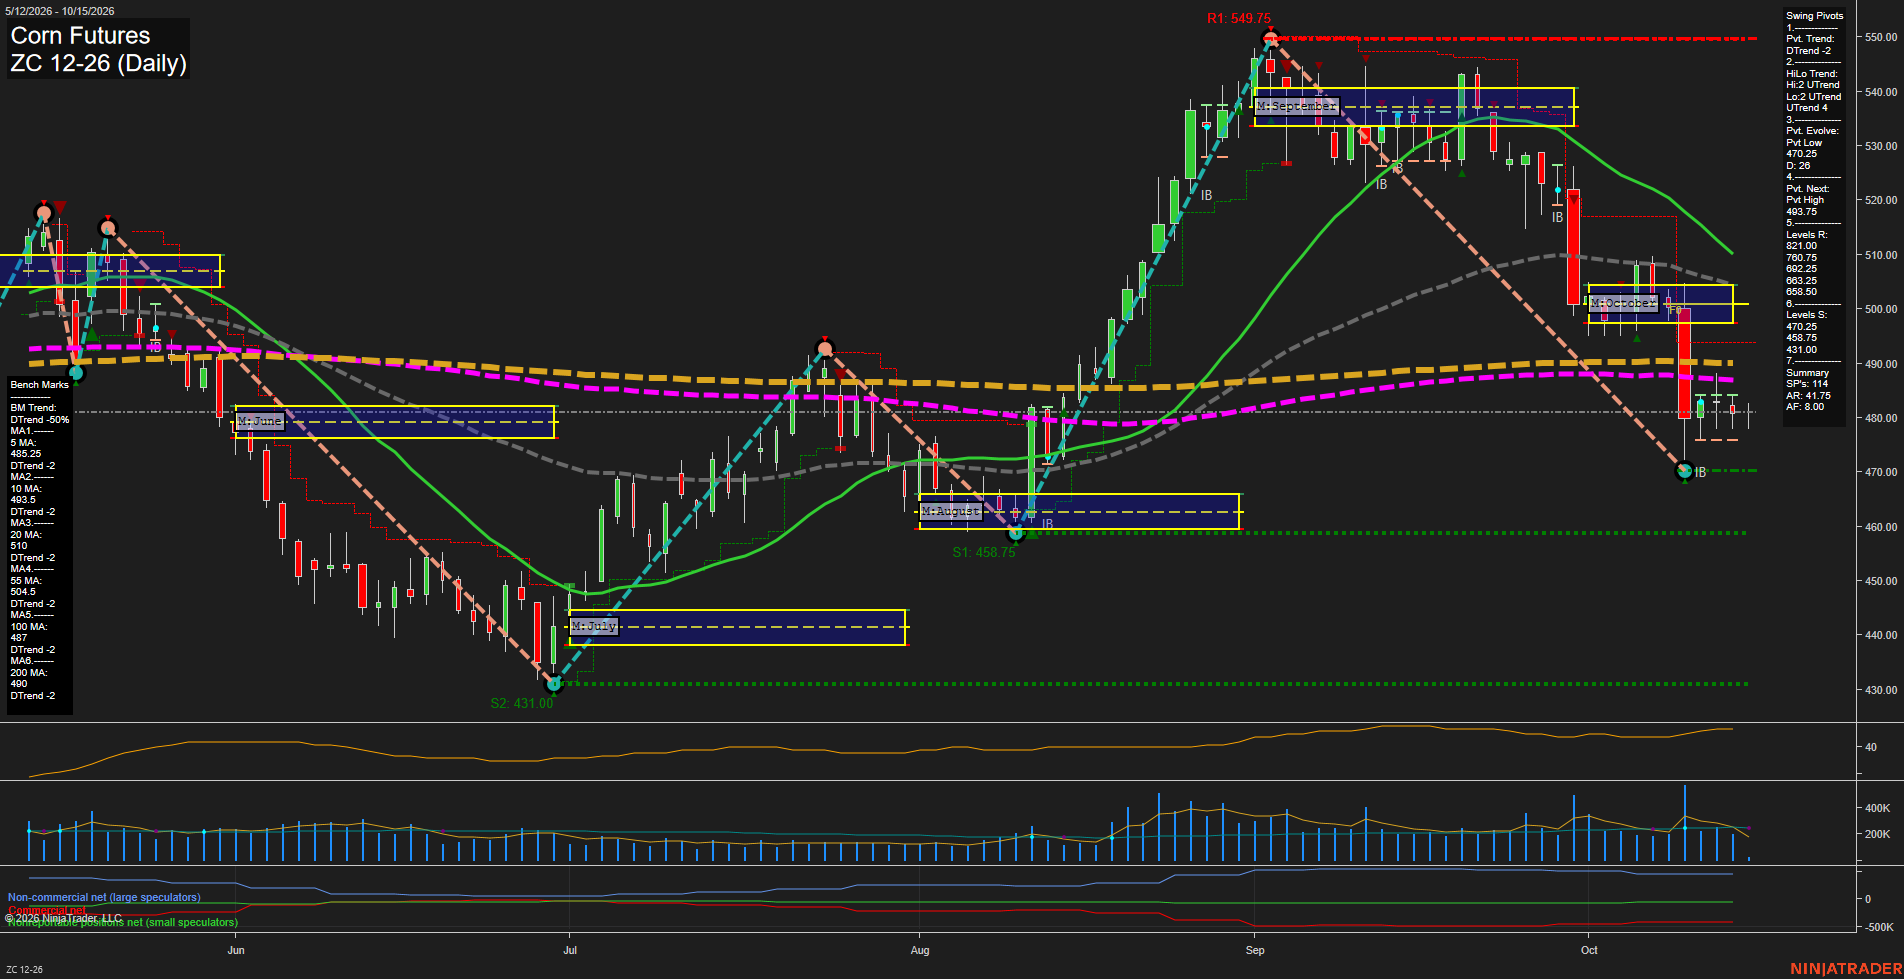Click the "Nonreportable positions net (small speculators)" legend
The height and width of the screenshot is (979, 1904).
[123, 922]
